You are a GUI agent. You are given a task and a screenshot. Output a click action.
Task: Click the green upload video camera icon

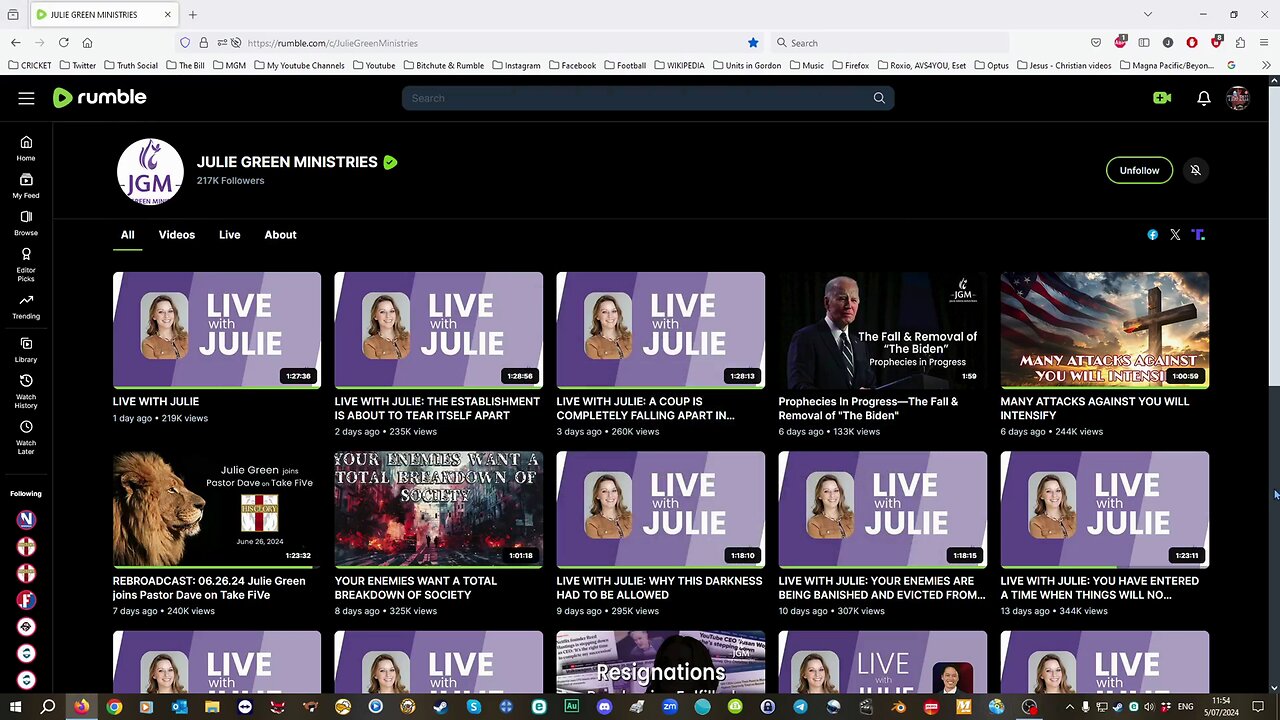pos(1162,98)
